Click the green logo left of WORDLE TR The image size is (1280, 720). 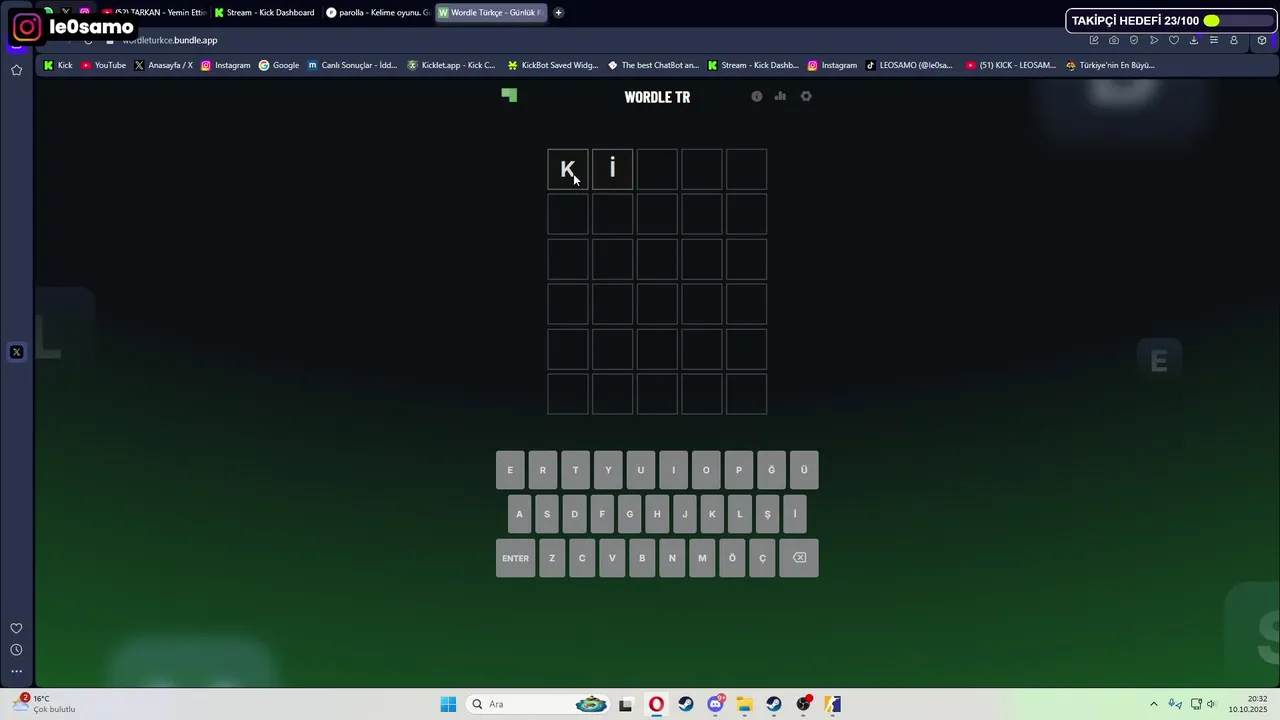coord(510,95)
